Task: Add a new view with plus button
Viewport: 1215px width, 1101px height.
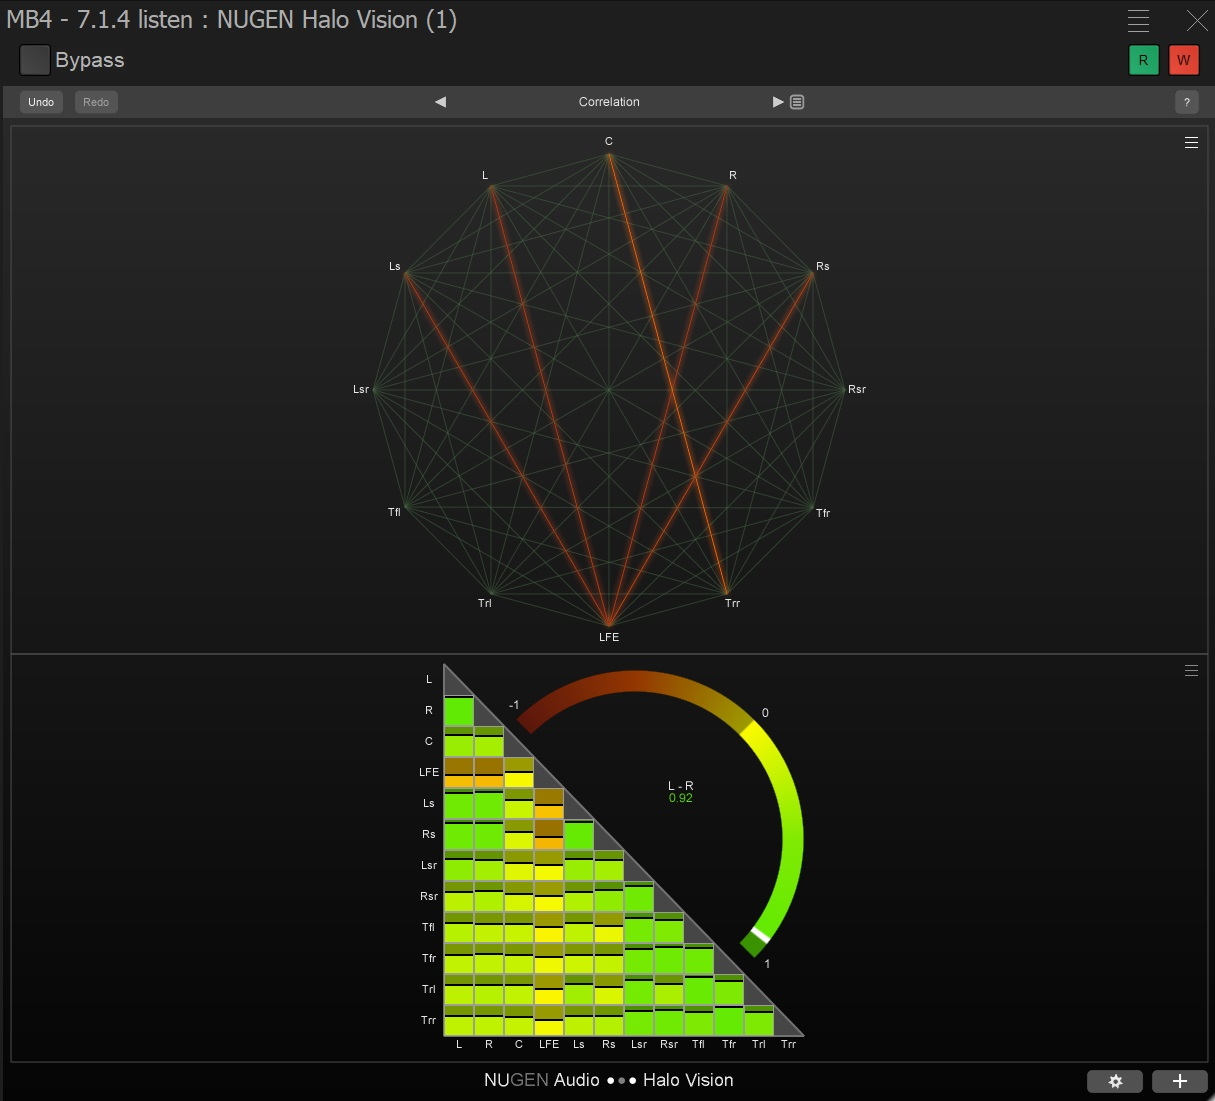Action: pos(1179,1081)
